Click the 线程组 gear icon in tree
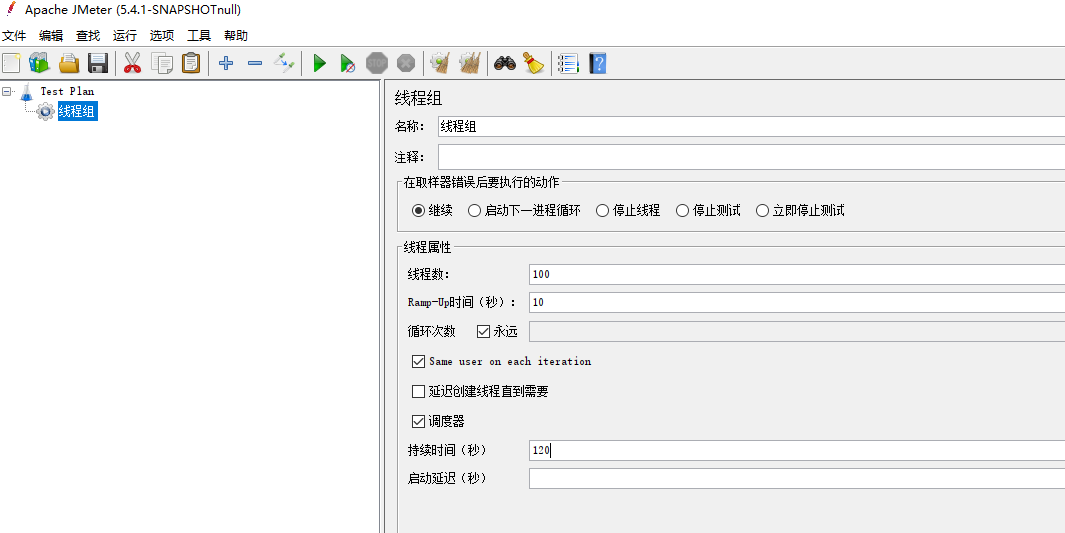Image resolution: width=1065 pixels, height=533 pixels. pos(46,111)
